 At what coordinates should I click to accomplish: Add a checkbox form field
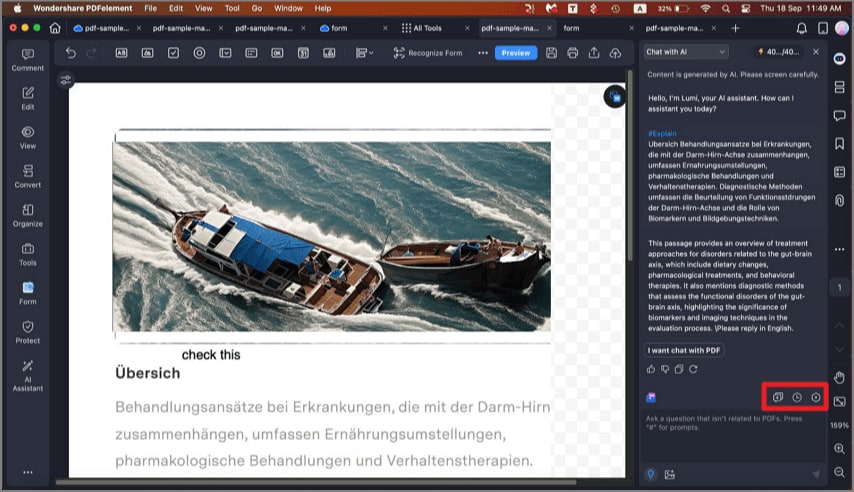click(x=173, y=53)
